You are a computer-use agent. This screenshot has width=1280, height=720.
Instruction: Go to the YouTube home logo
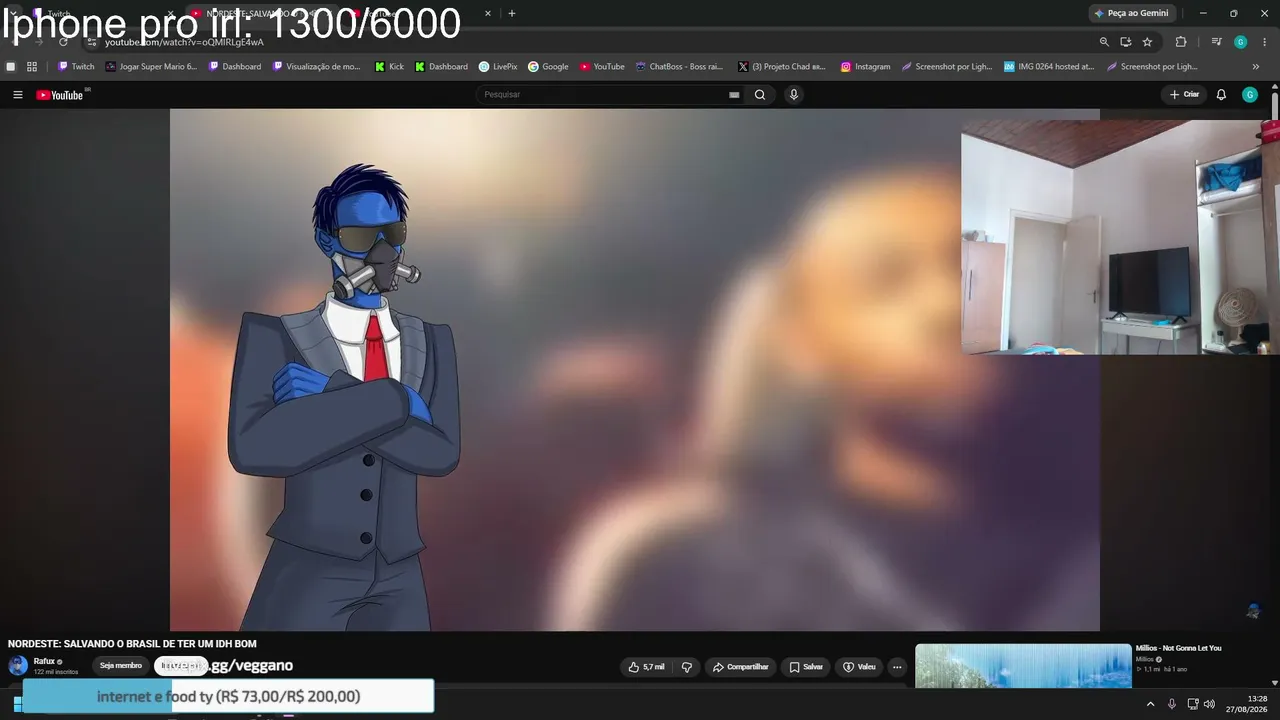point(60,95)
